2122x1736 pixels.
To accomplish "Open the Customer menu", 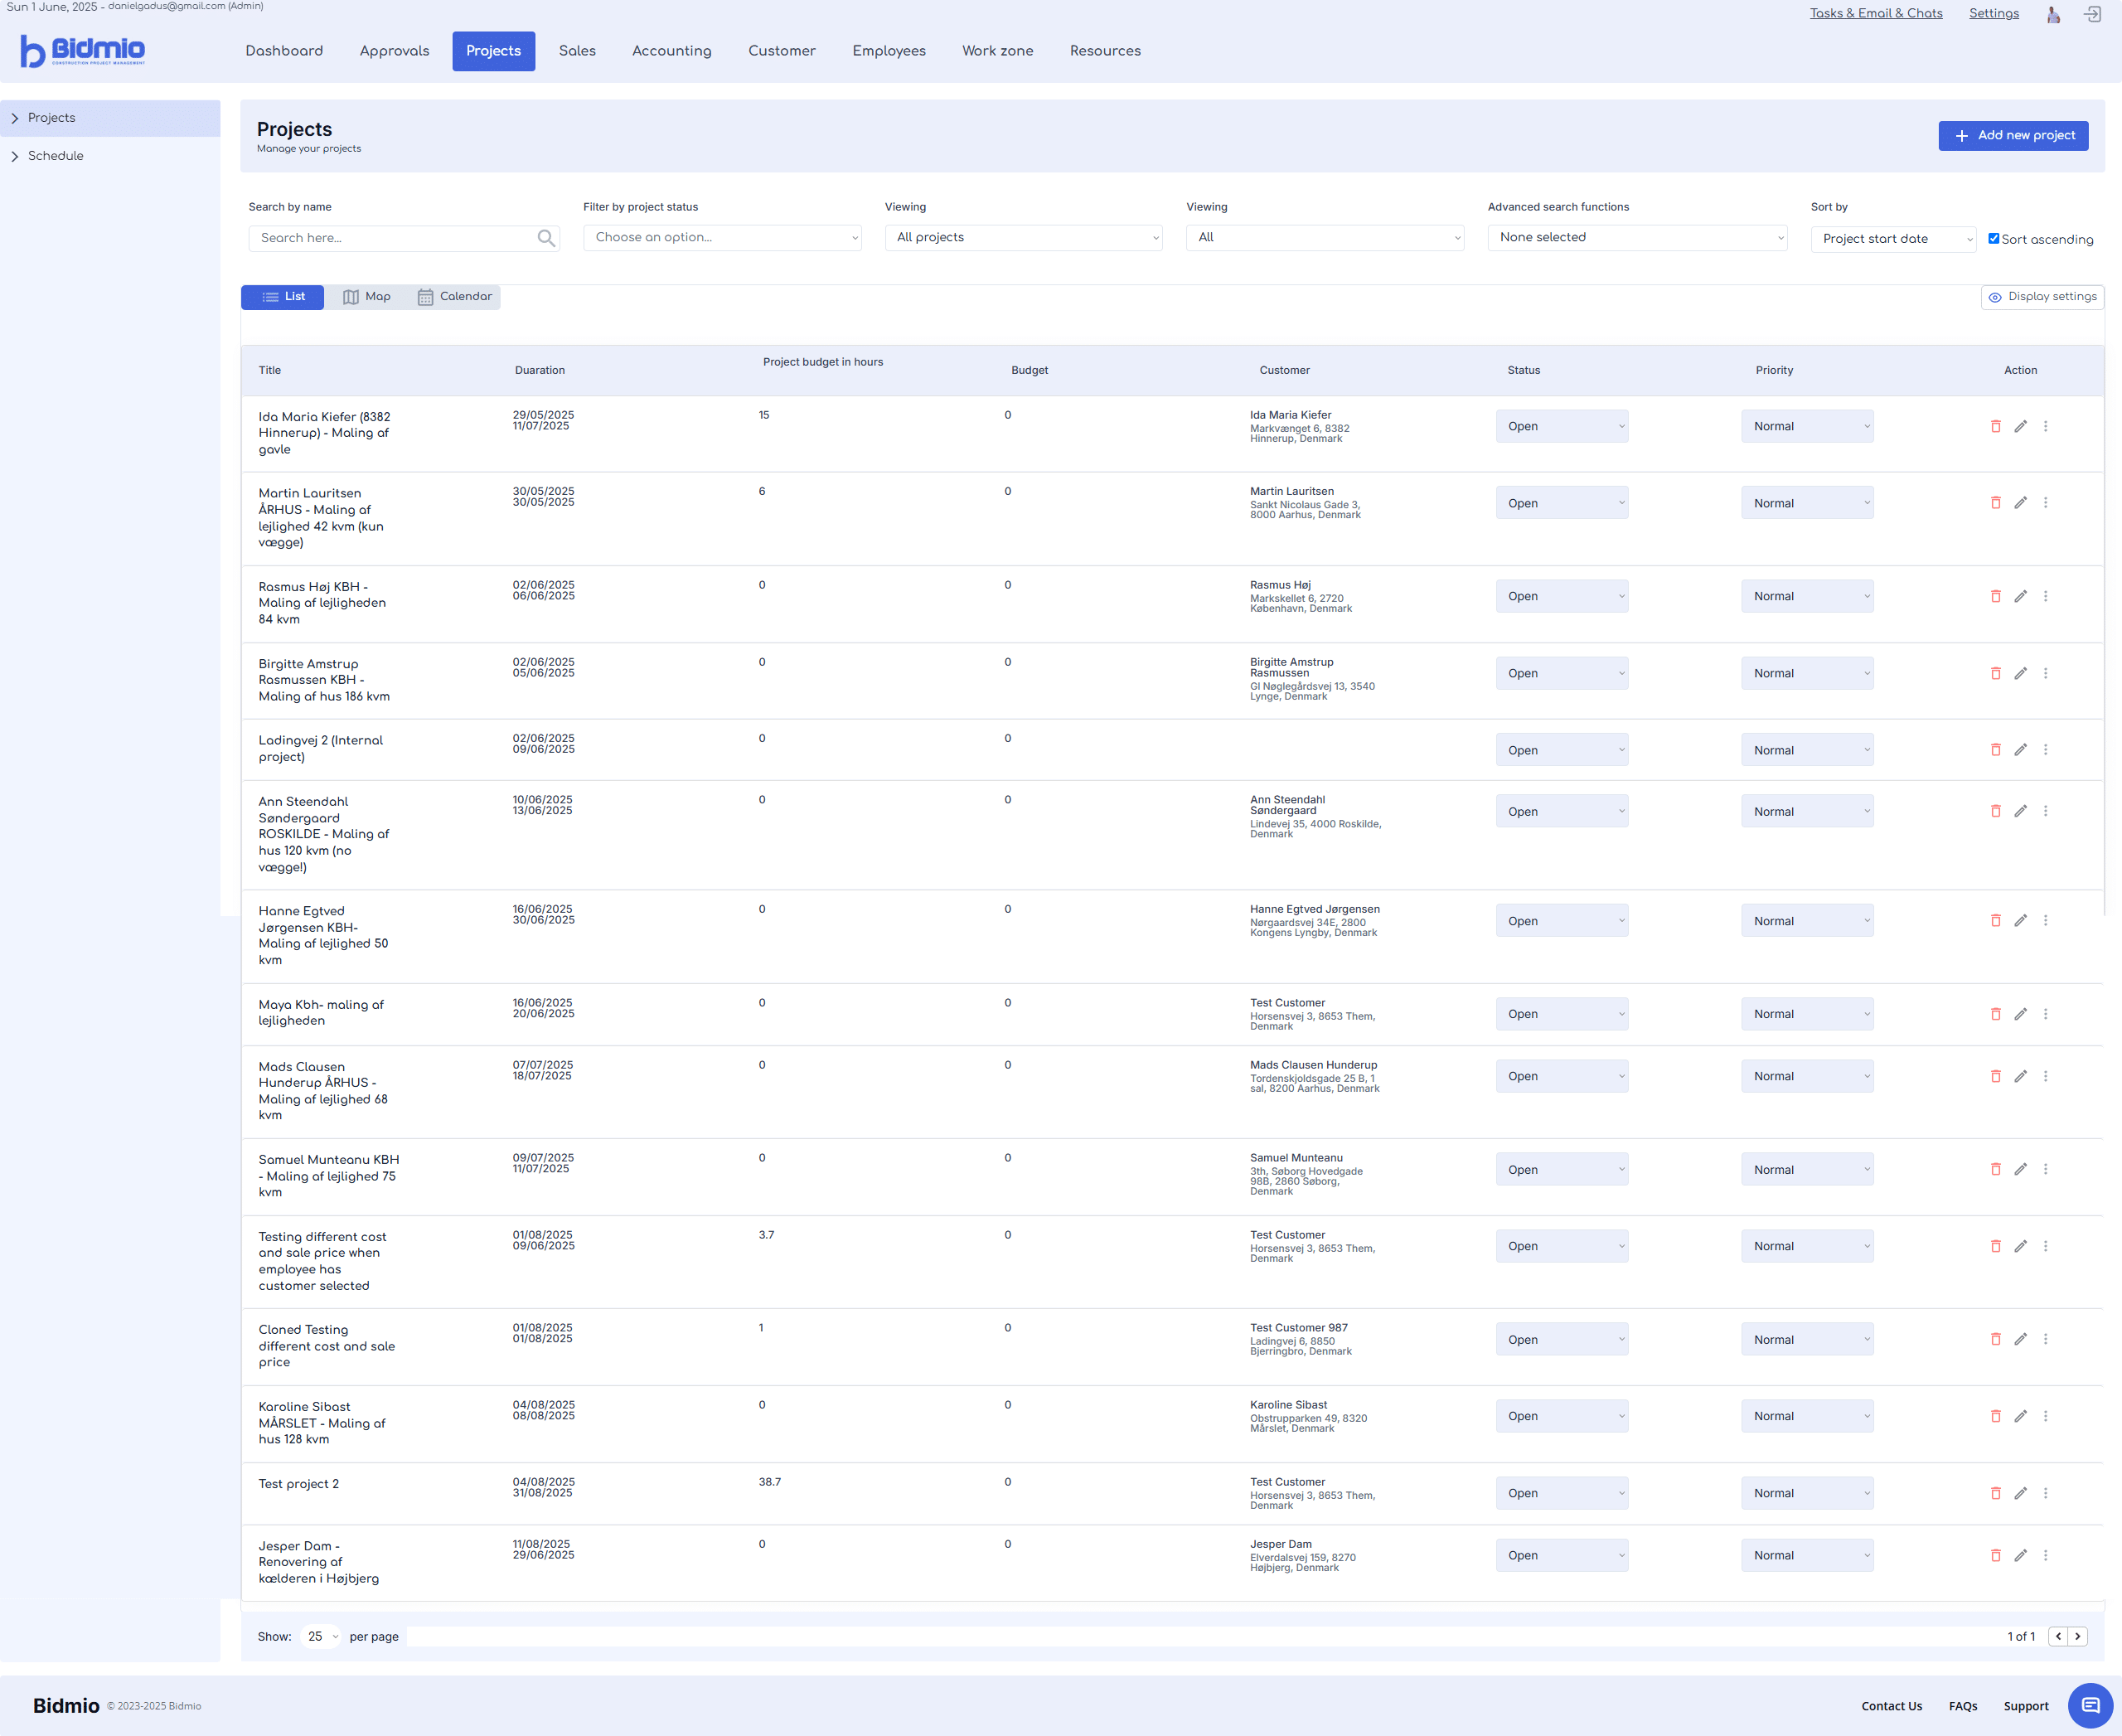I will point(781,51).
